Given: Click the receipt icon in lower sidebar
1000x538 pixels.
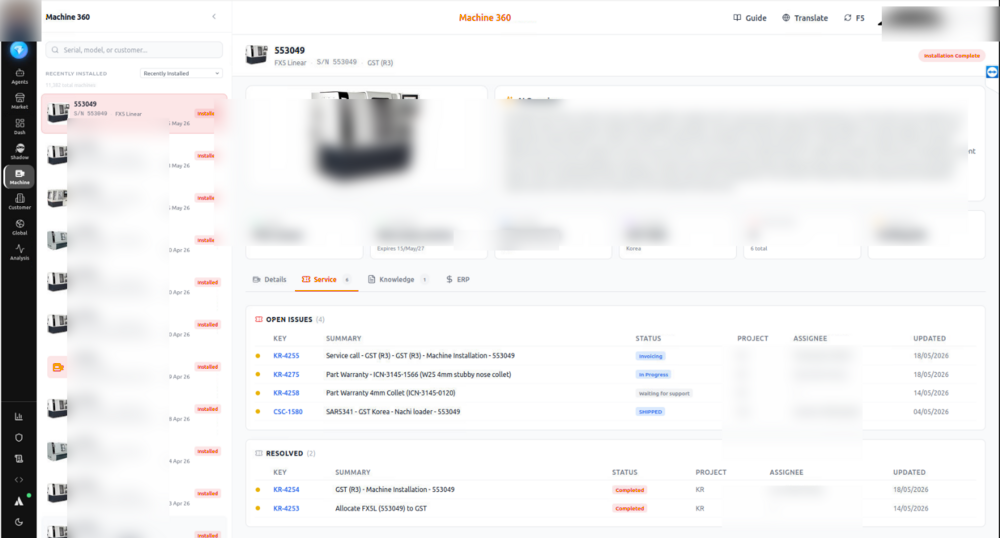Looking at the screenshot, I should coord(18,458).
